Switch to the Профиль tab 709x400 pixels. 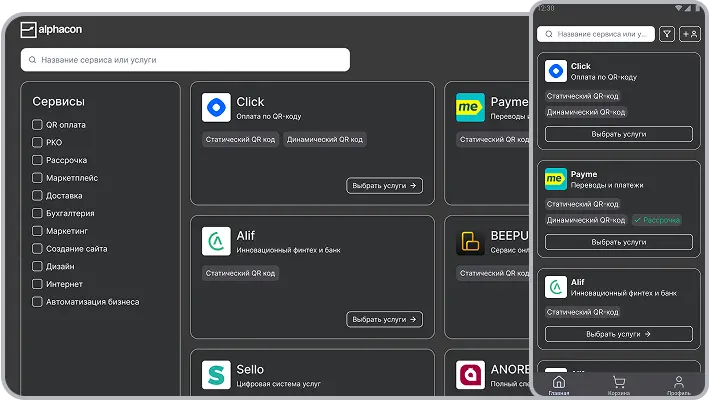(679, 385)
